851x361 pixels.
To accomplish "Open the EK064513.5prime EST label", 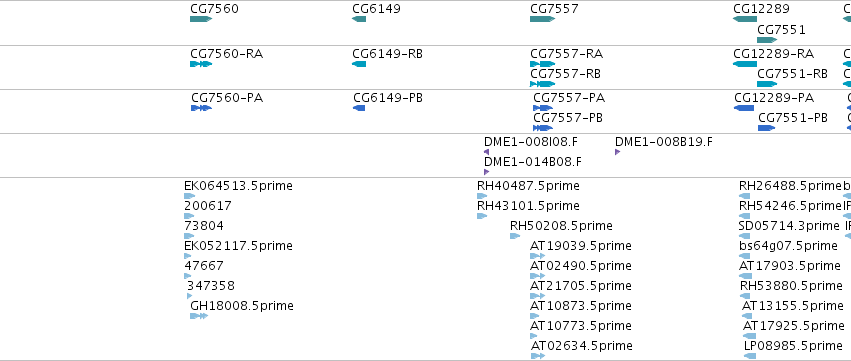I will (238, 186).
